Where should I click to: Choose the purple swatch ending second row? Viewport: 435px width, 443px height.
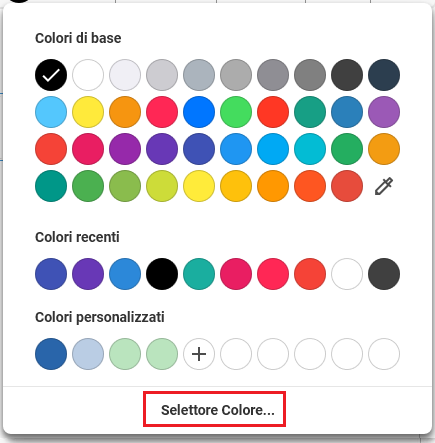click(x=384, y=112)
